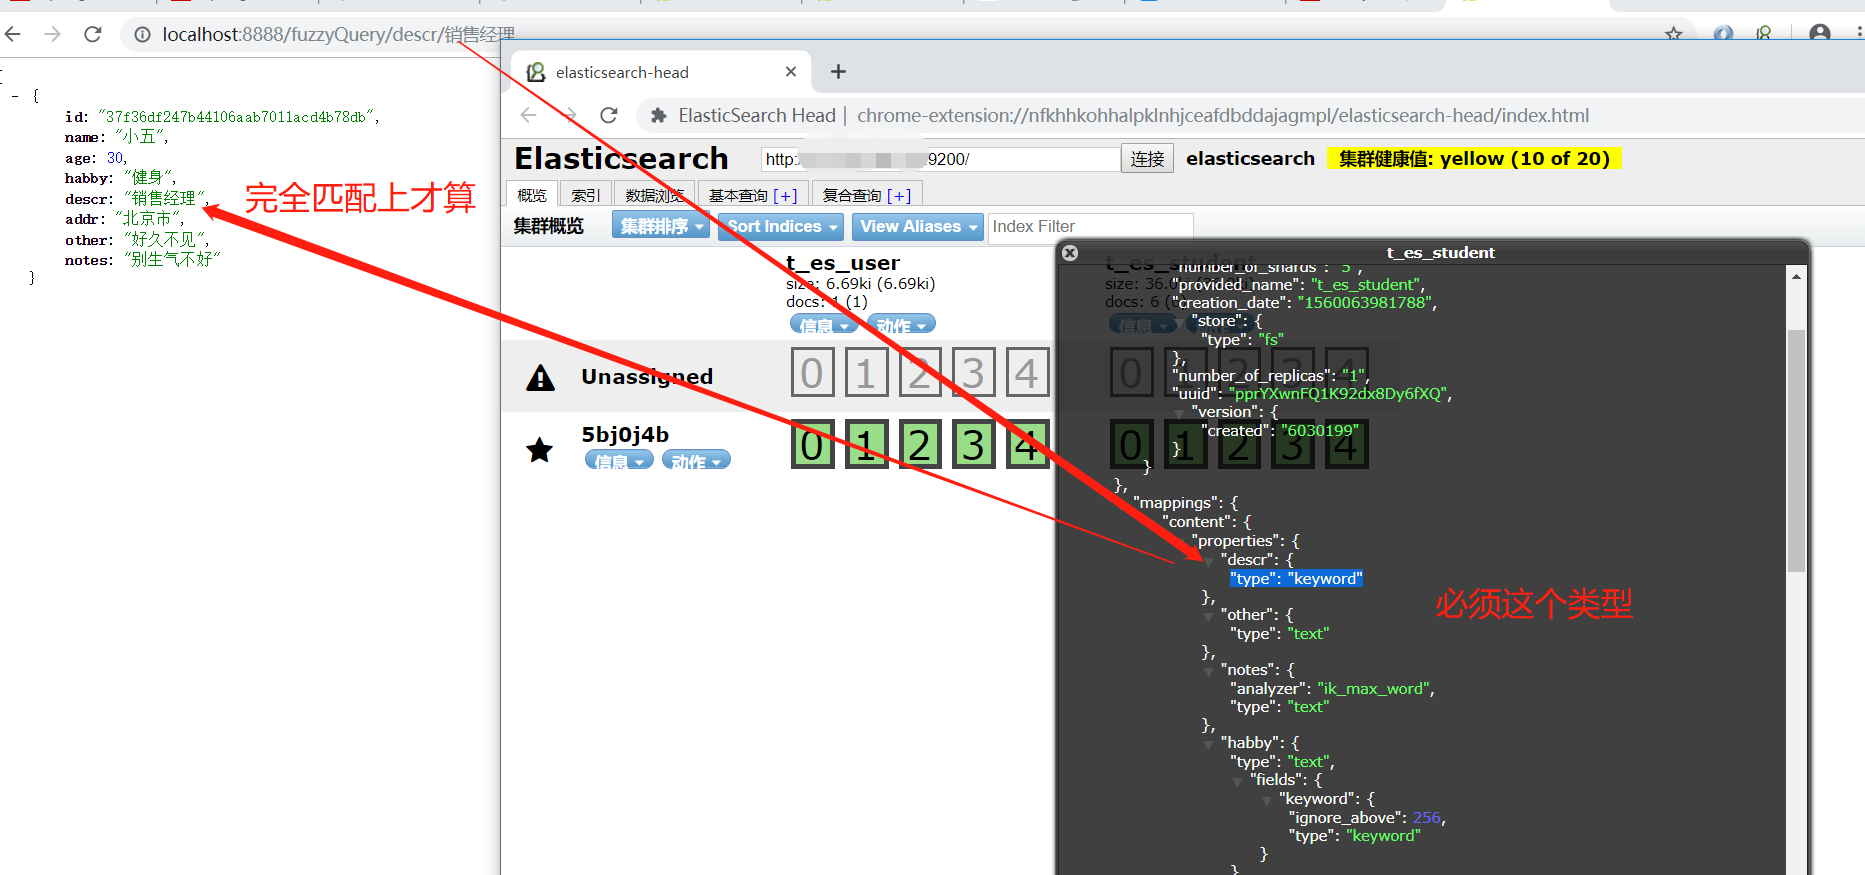Select green shard 1 on node 5bj0j4b
This screenshot has width=1865, height=875.
pos(866,444)
